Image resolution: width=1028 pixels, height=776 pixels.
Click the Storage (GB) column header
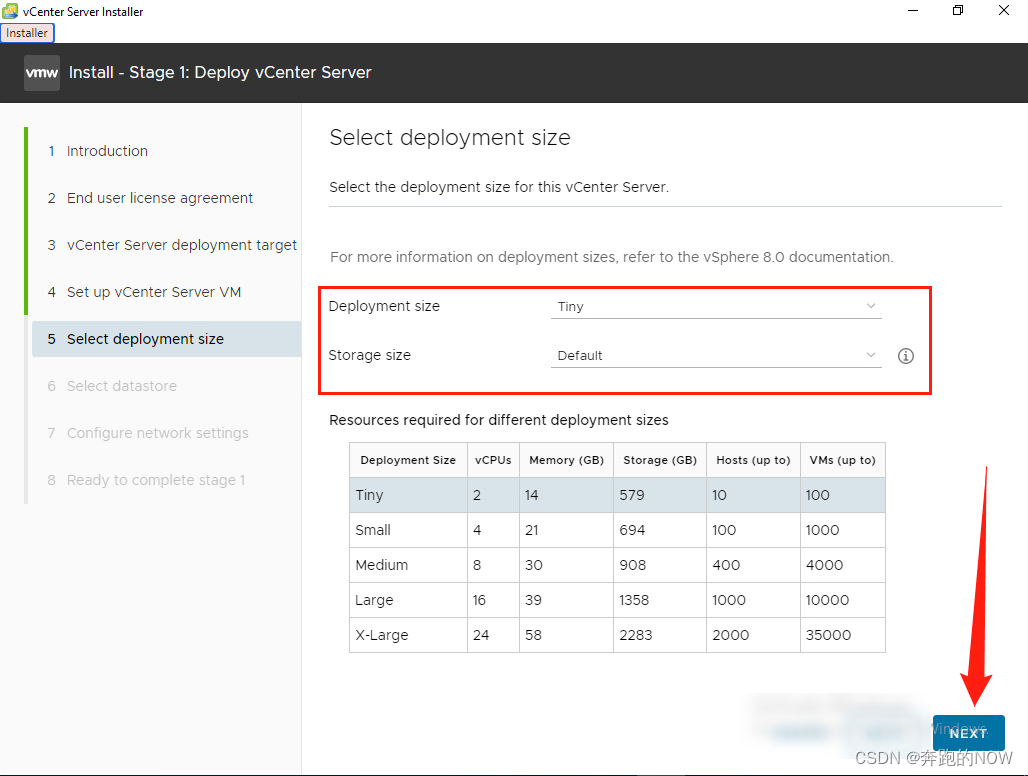[x=660, y=460]
